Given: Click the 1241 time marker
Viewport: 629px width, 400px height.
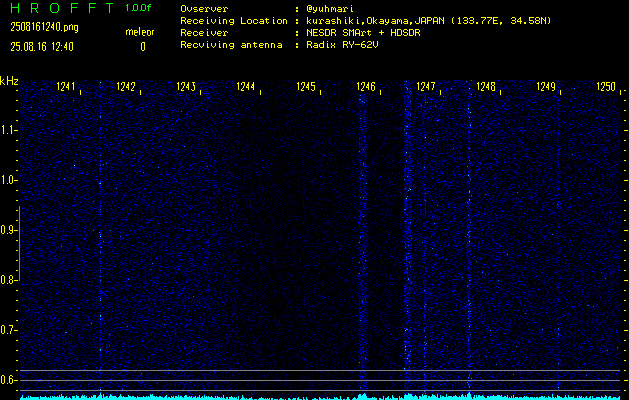Looking at the screenshot, I should (66, 87).
